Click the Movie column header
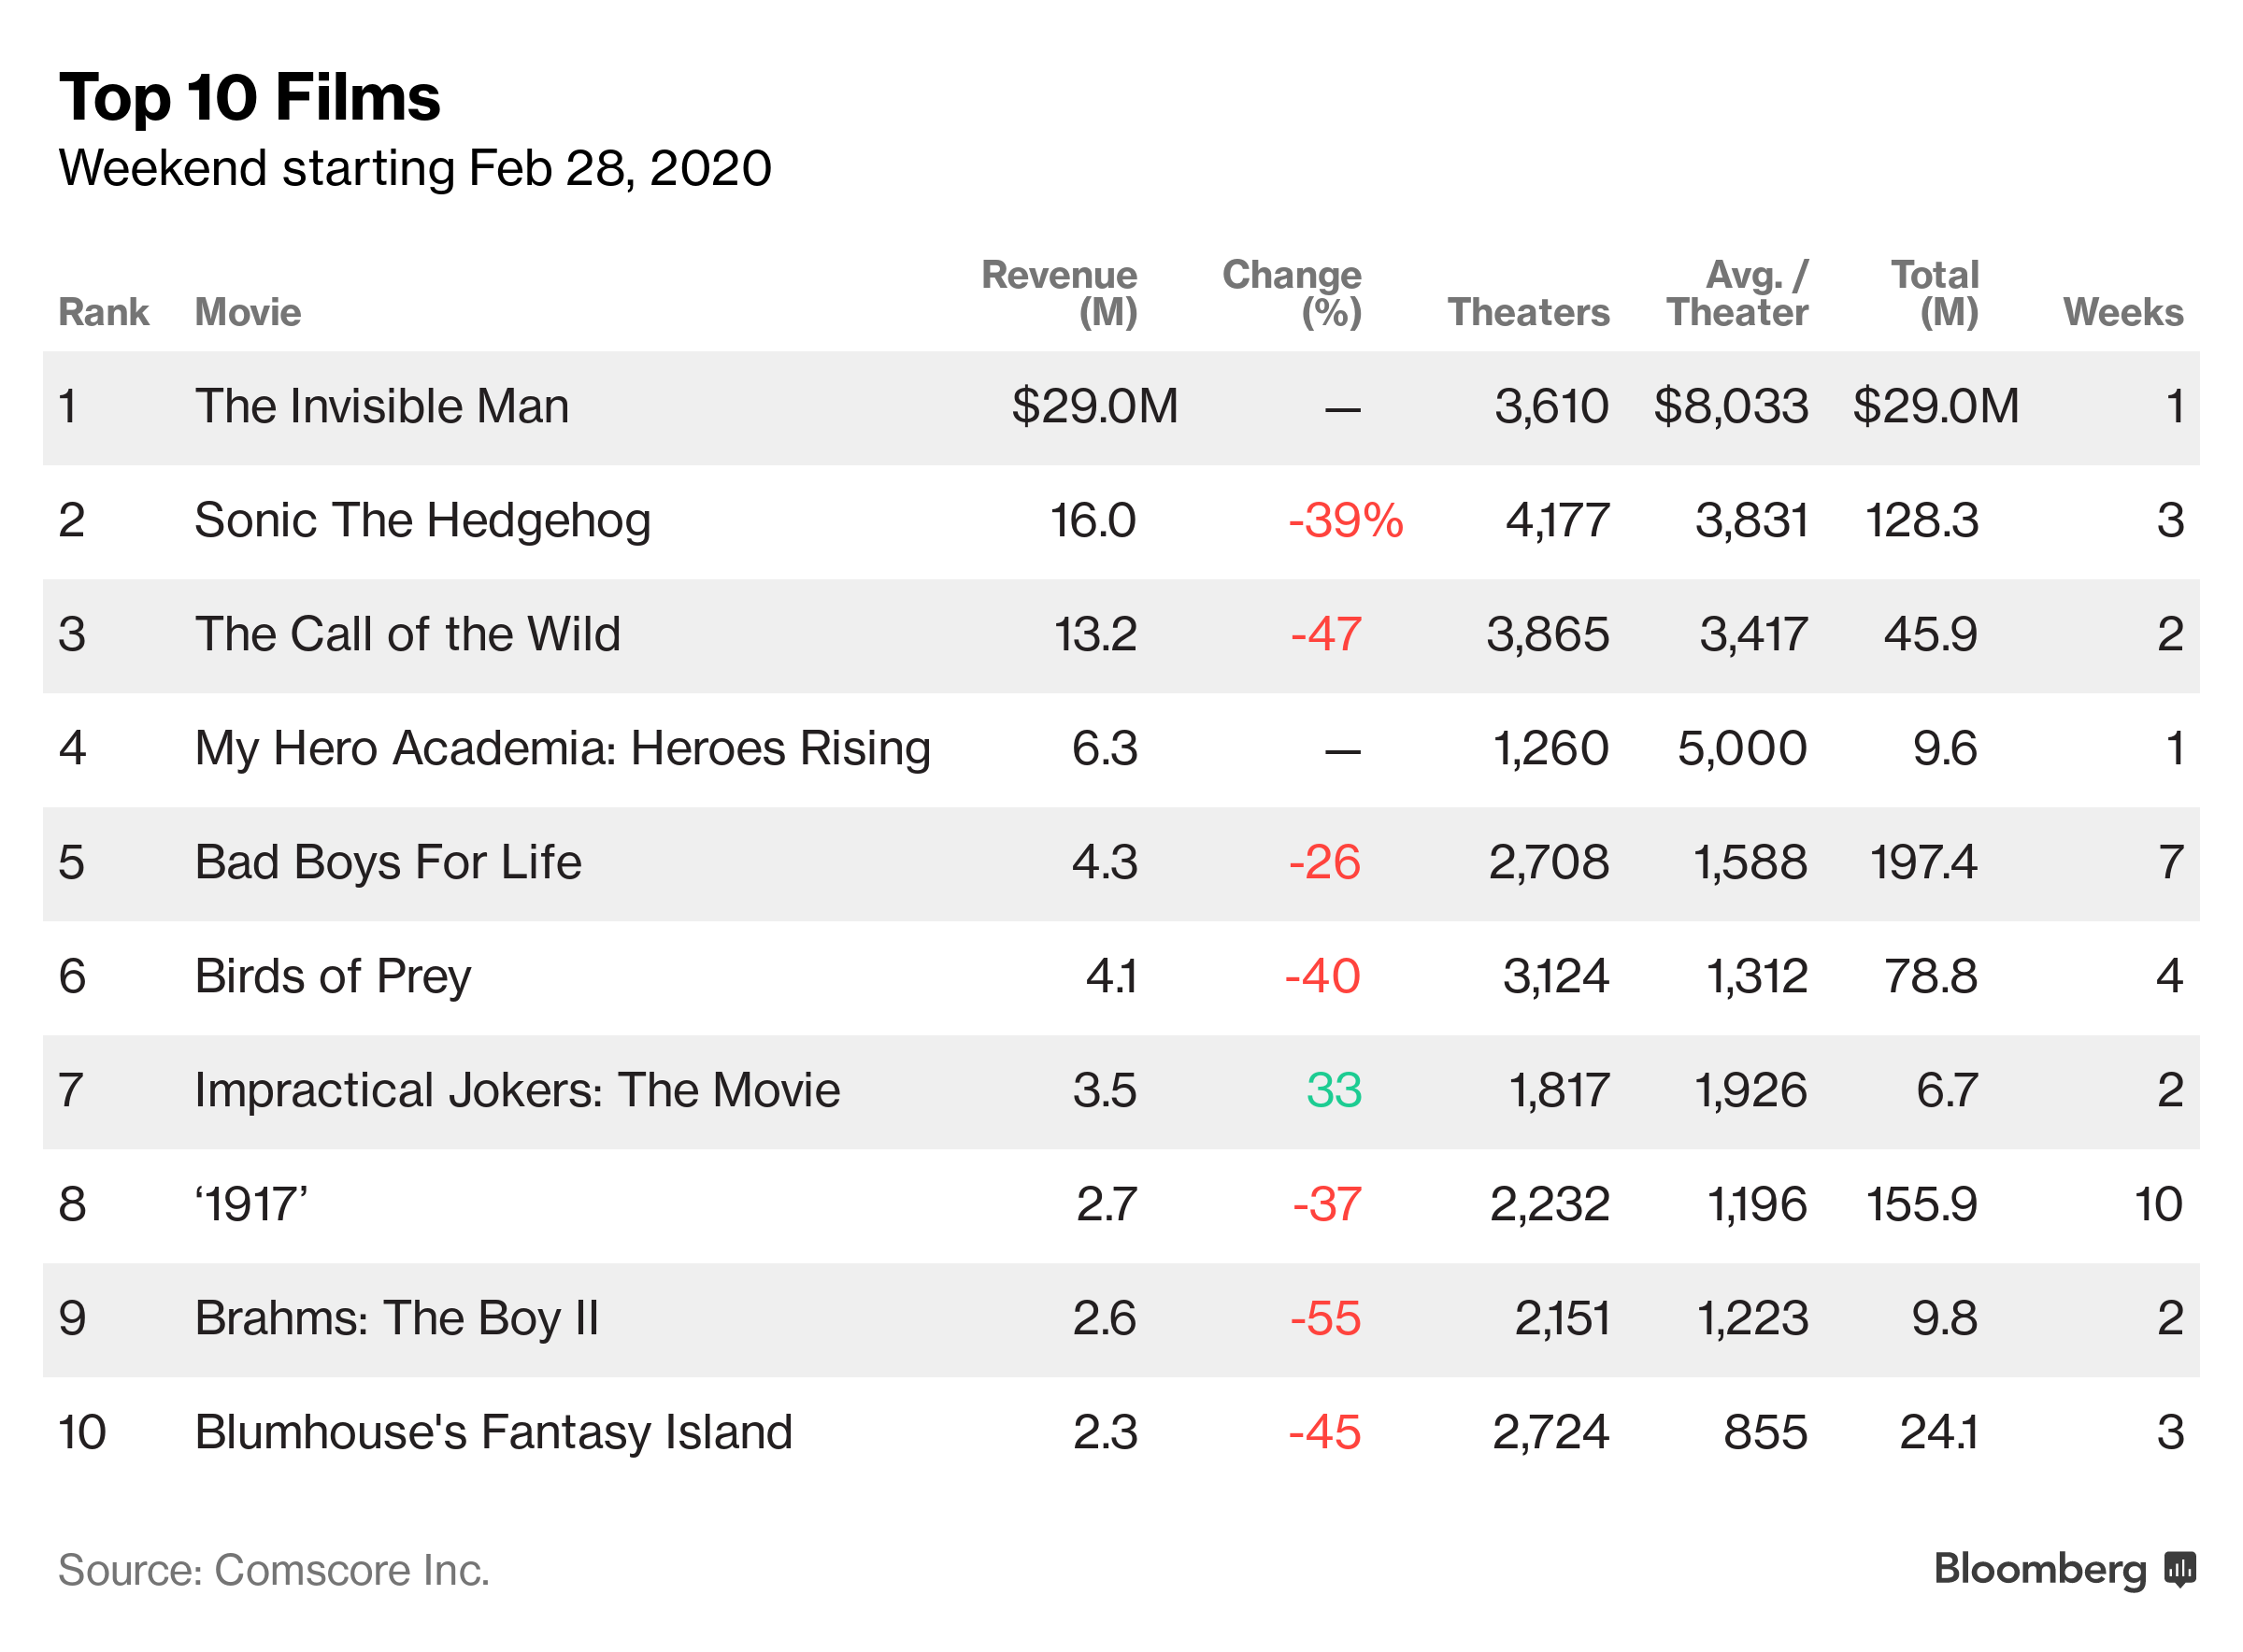The height and width of the screenshot is (1652, 2243). 248,312
